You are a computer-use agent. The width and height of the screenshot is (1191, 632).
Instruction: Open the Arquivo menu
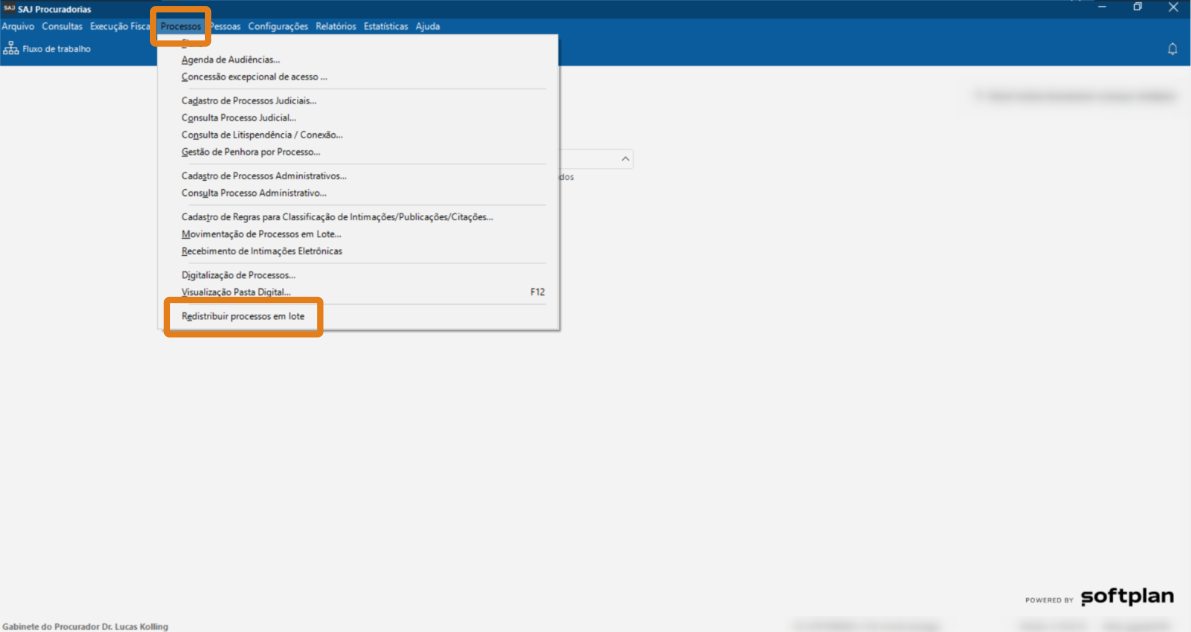click(x=19, y=27)
